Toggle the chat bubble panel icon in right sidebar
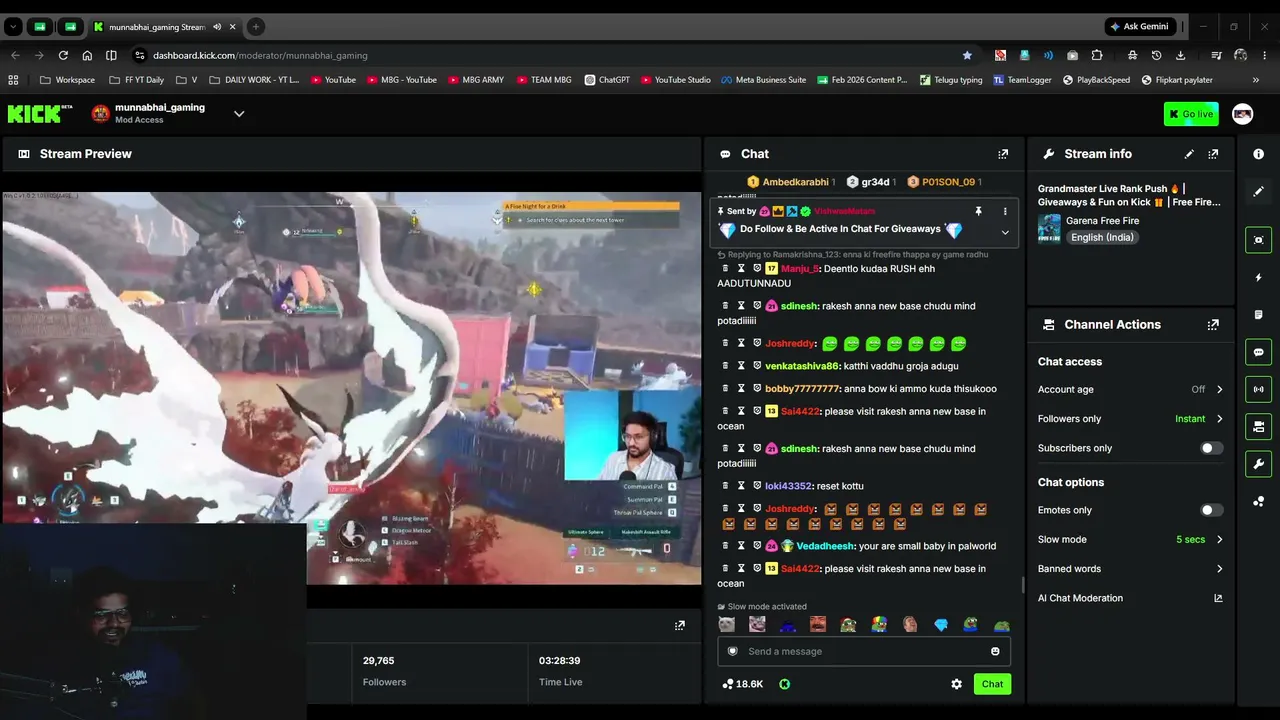This screenshot has width=1280, height=720. point(1258,352)
